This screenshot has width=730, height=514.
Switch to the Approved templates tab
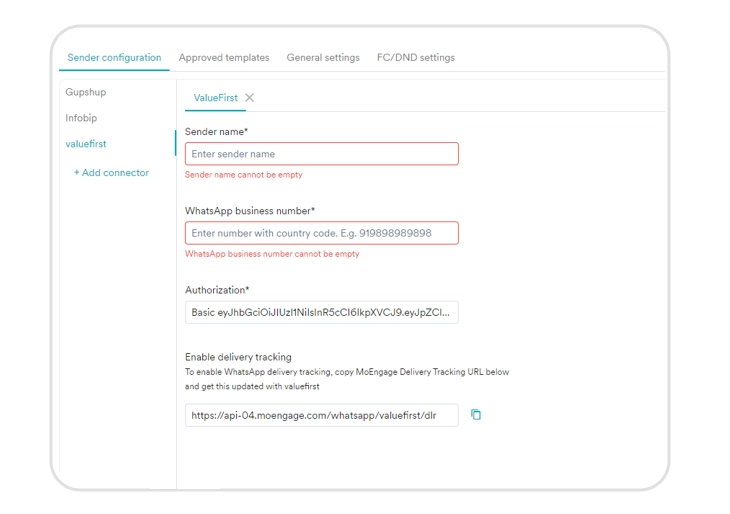click(x=224, y=58)
